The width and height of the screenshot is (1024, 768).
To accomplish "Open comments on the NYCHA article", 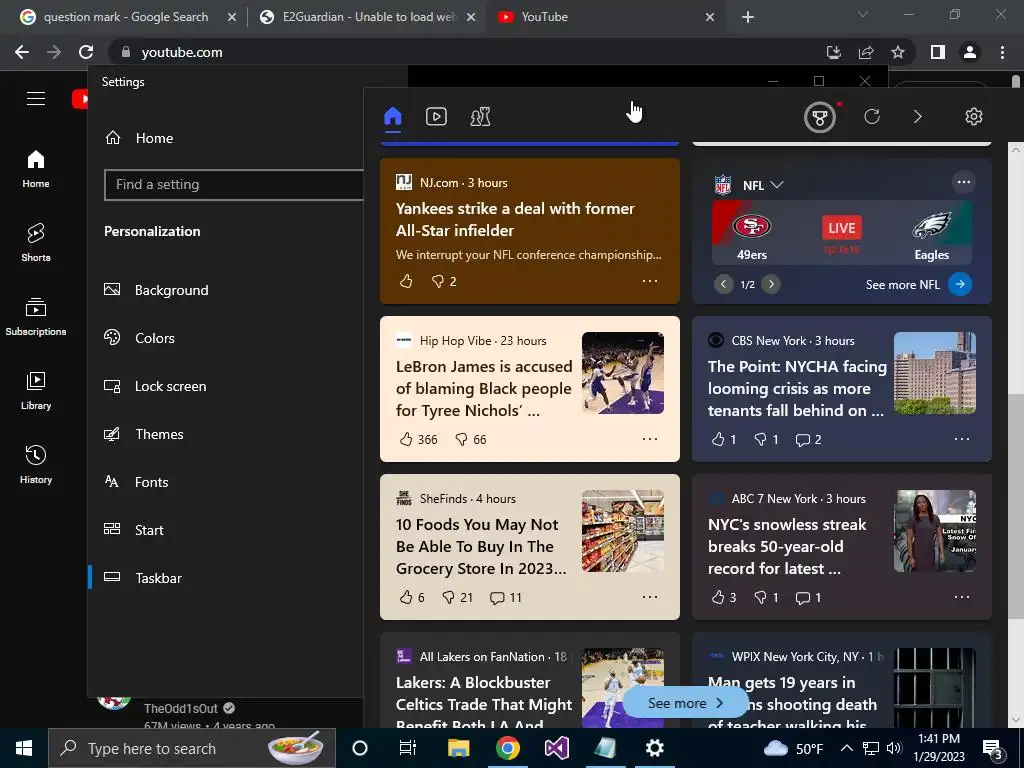I will pos(808,440).
